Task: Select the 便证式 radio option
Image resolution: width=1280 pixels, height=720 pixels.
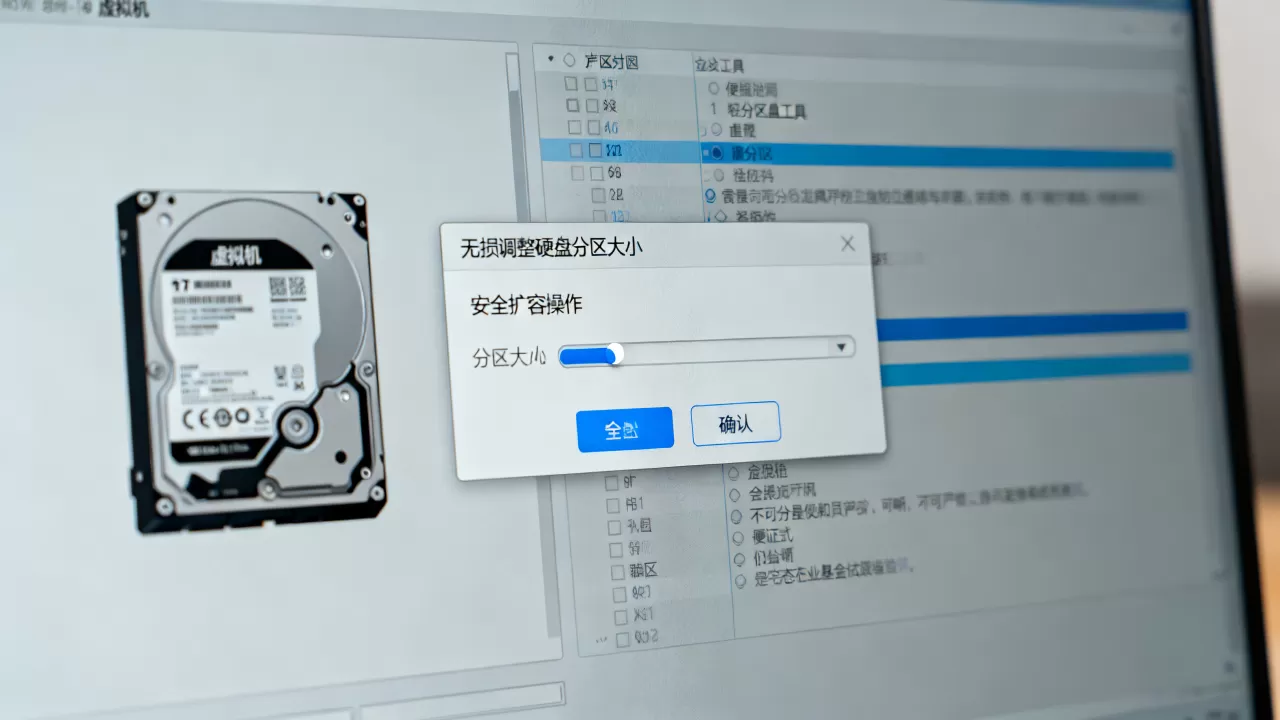Action: (740, 536)
